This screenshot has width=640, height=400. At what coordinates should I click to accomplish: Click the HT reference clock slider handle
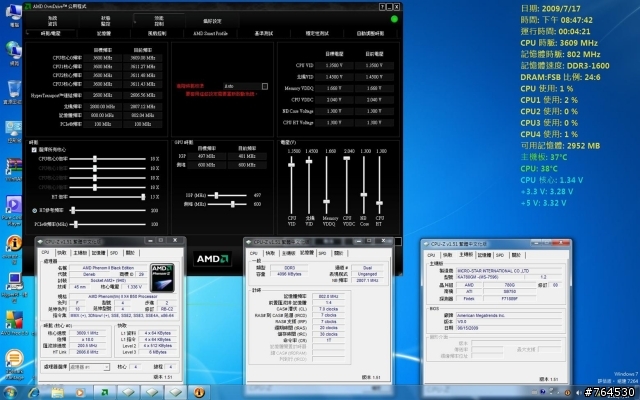tap(73, 211)
